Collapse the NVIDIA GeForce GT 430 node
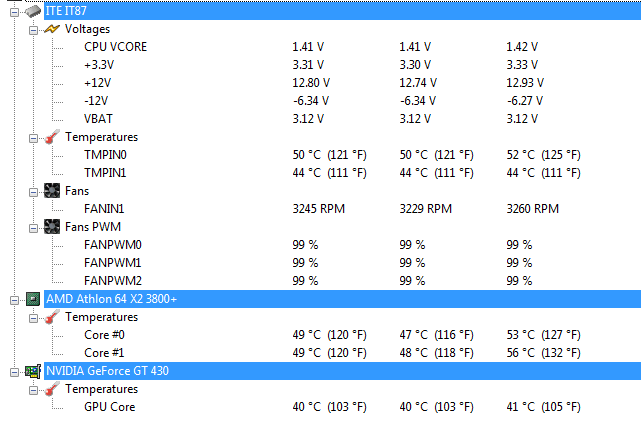 [x=14, y=372]
